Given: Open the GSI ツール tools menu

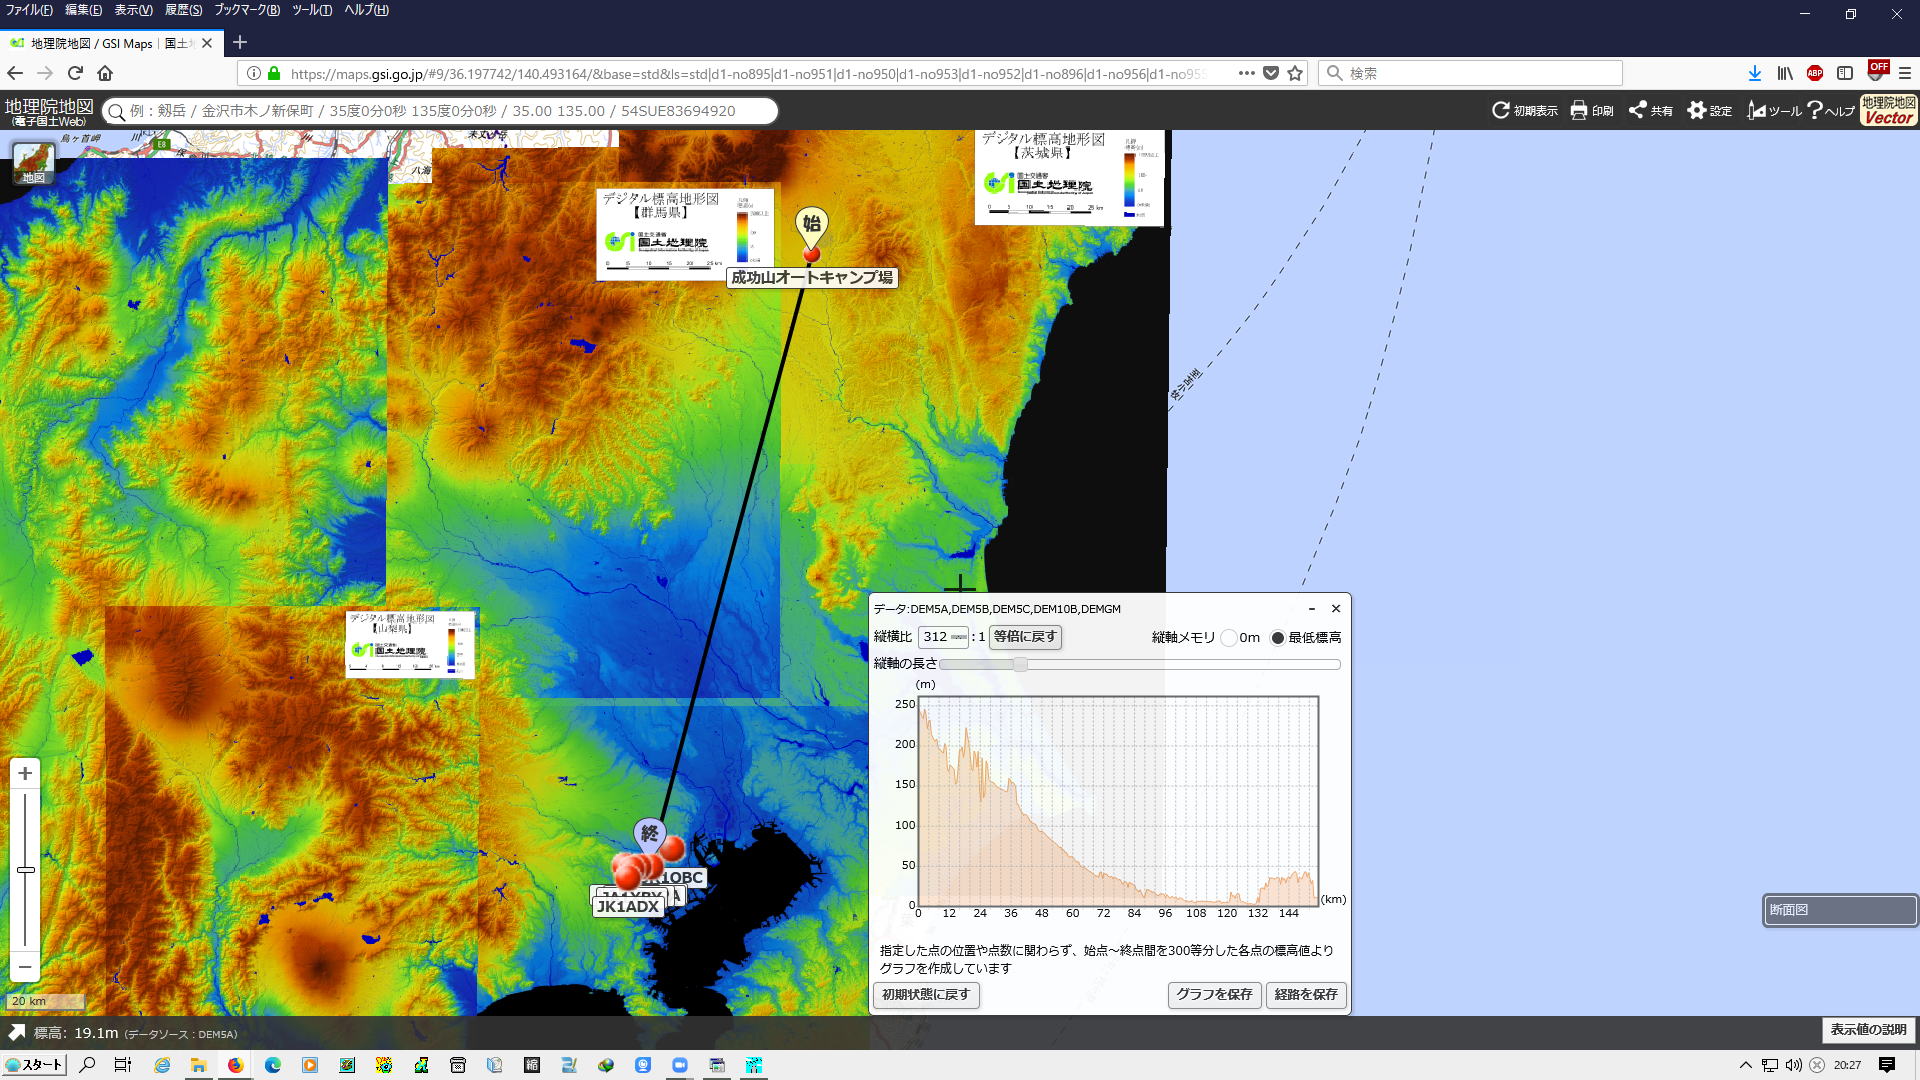Looking at the screenshot, I should [1774, 111].
